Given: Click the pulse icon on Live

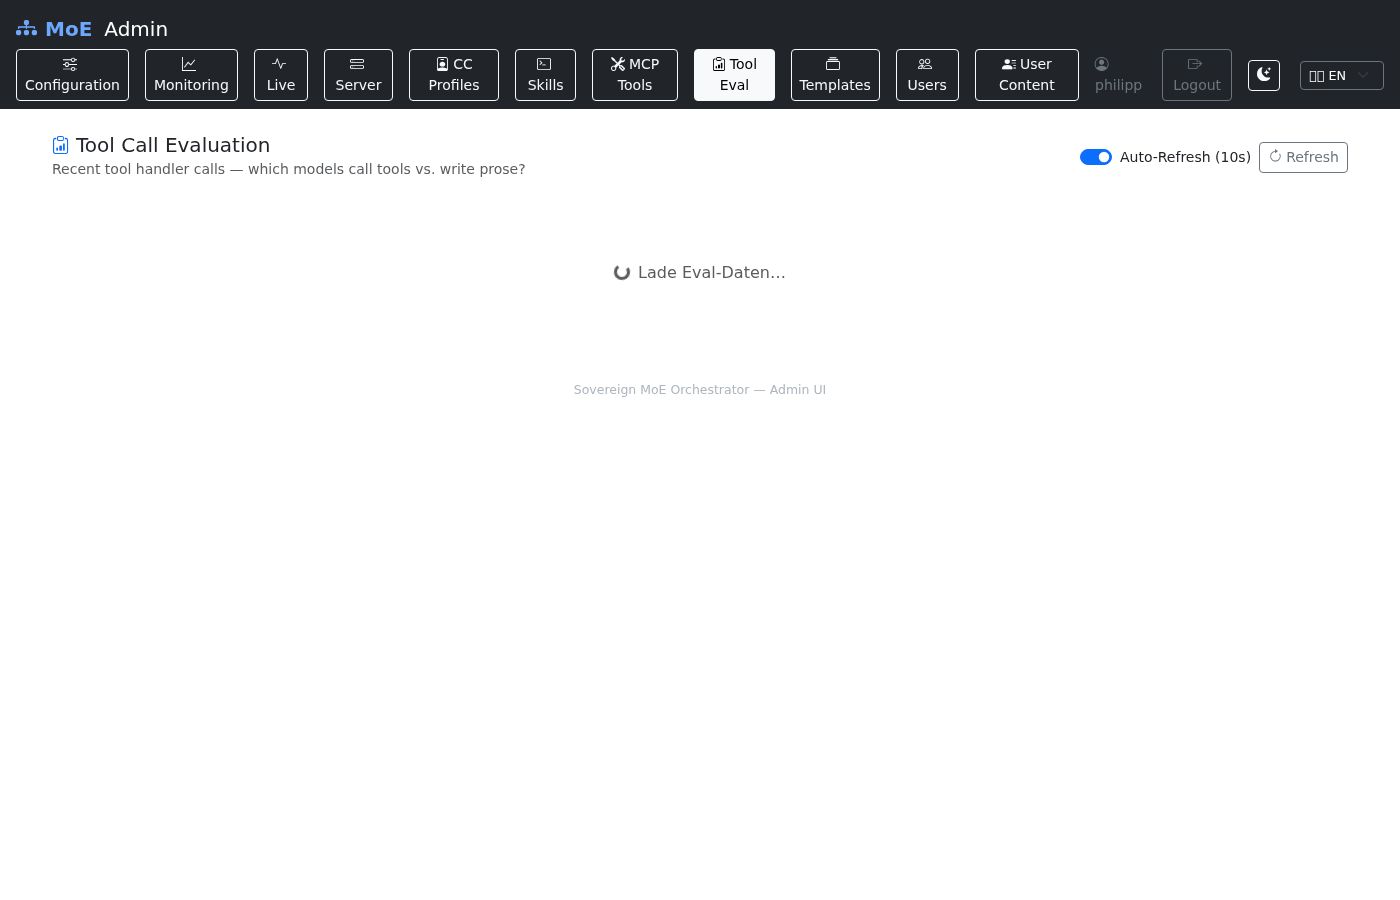Looking at the screenshot, I should coord(280,64).
